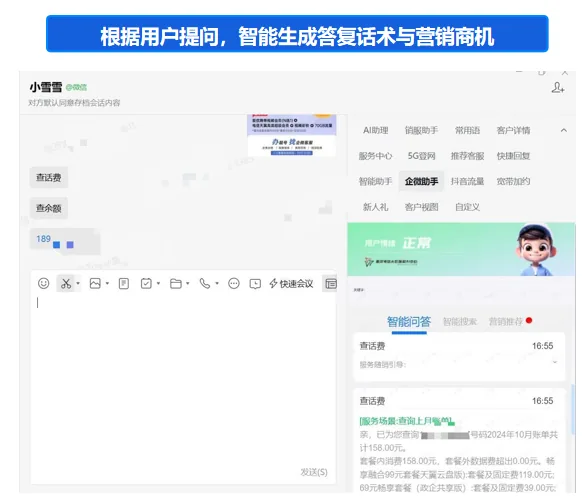Screen dimensions: 585x504
Task: Click the task checklist icon
Action: pyautogui.click(x=146, y=284)
